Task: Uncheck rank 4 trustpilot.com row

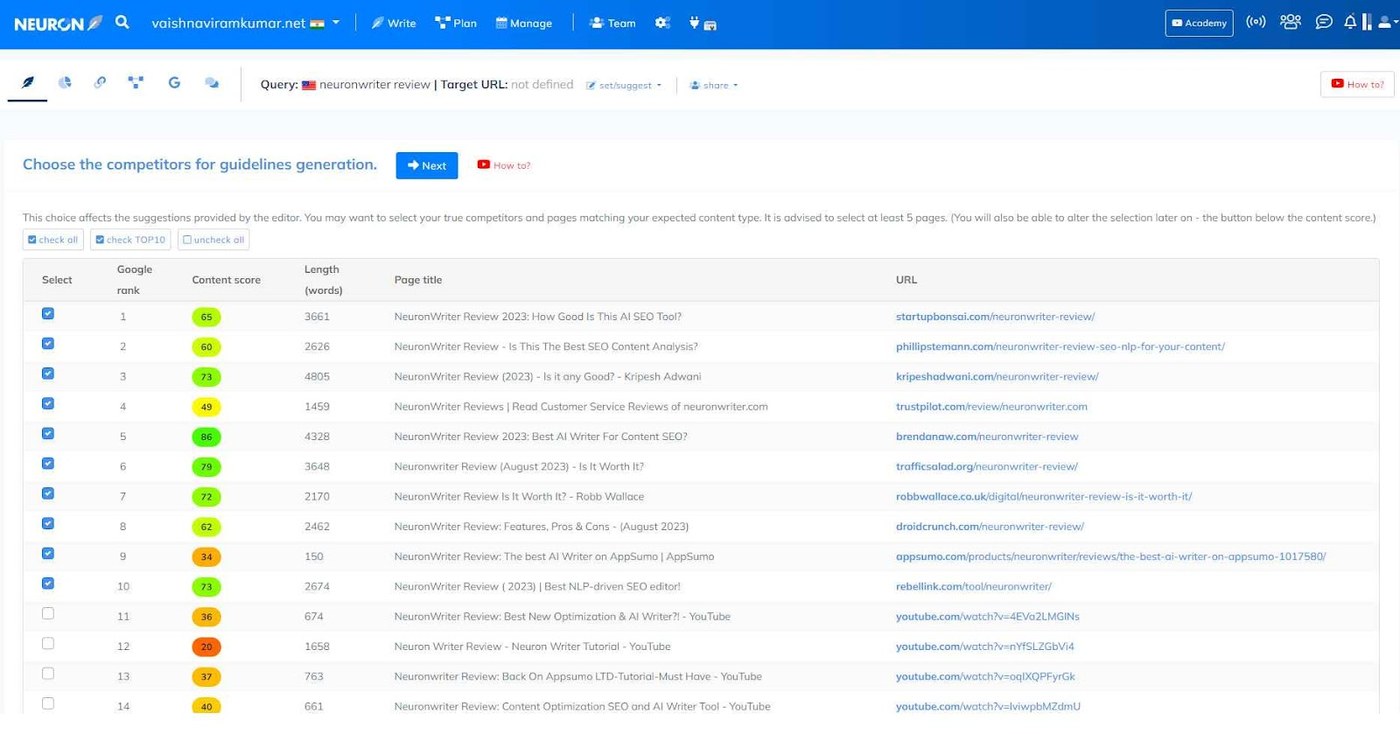Action: coord(48,404)
